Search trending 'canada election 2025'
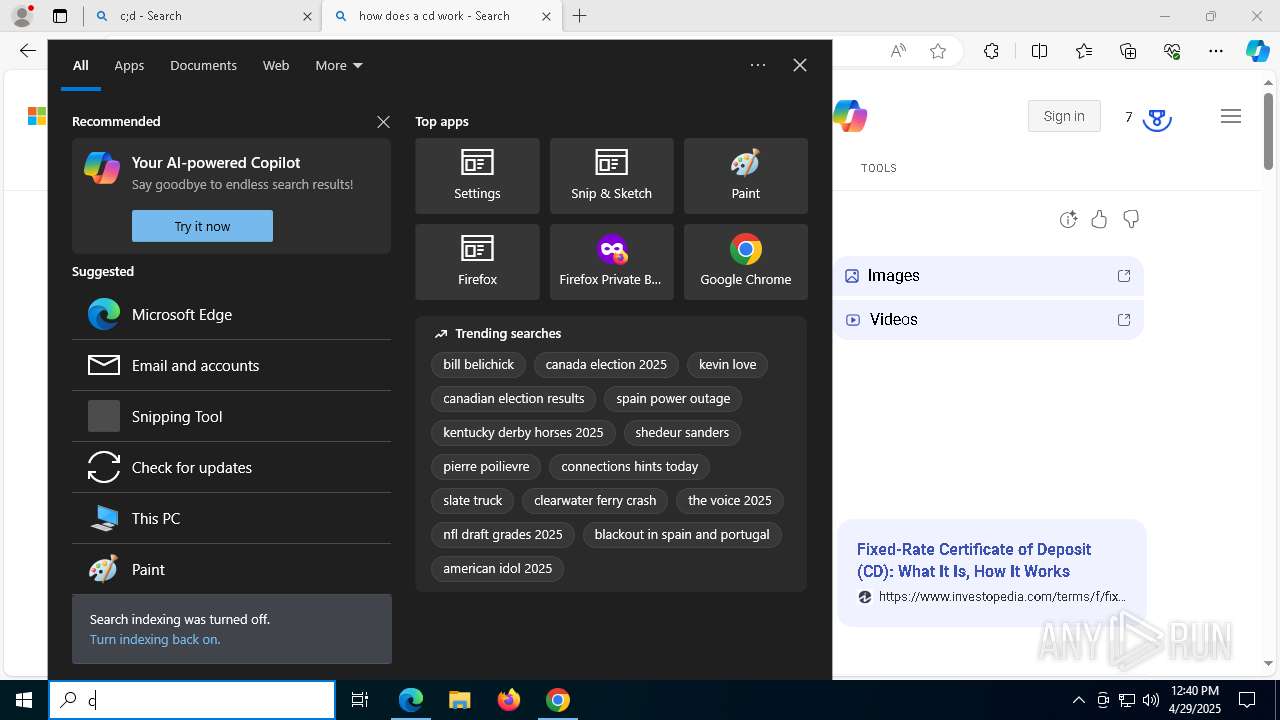Image resolution: width=1280 pixels, height=720 pixels. 606,365
